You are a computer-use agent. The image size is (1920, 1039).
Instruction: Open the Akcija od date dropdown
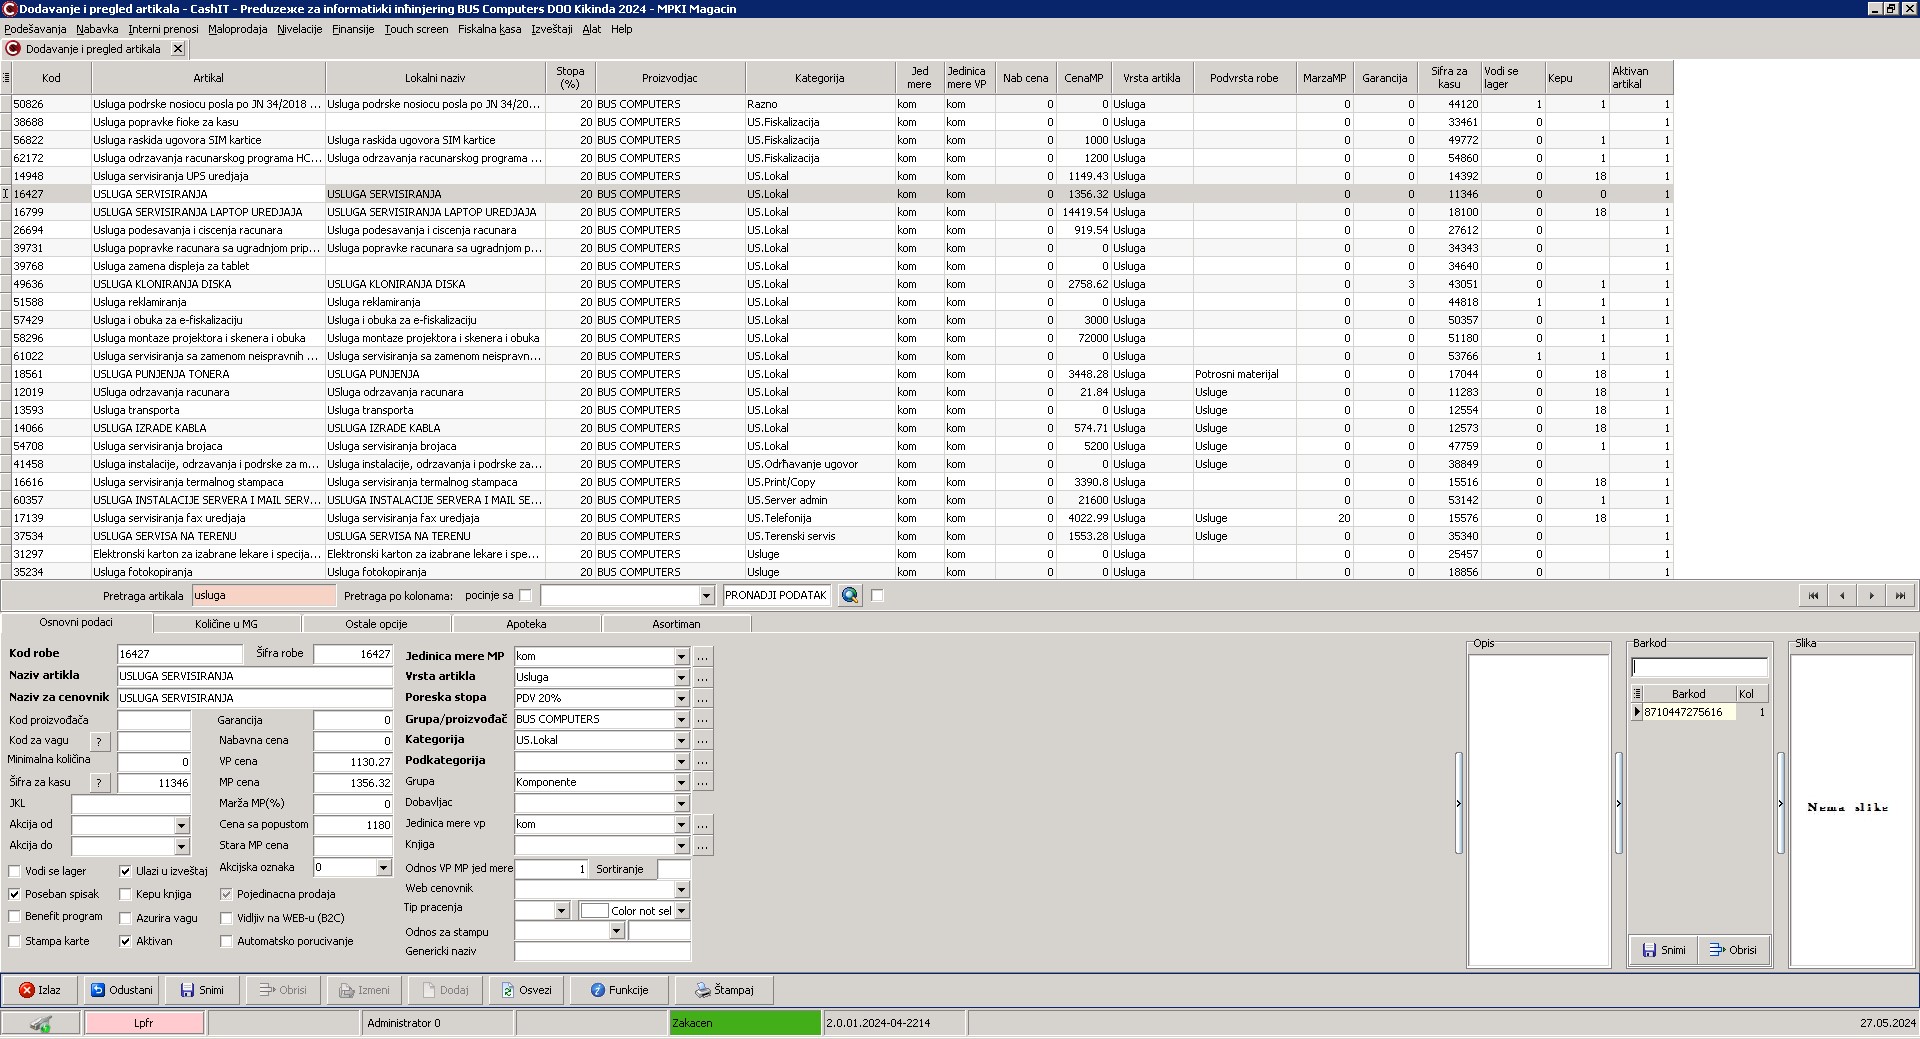[181, 826]
